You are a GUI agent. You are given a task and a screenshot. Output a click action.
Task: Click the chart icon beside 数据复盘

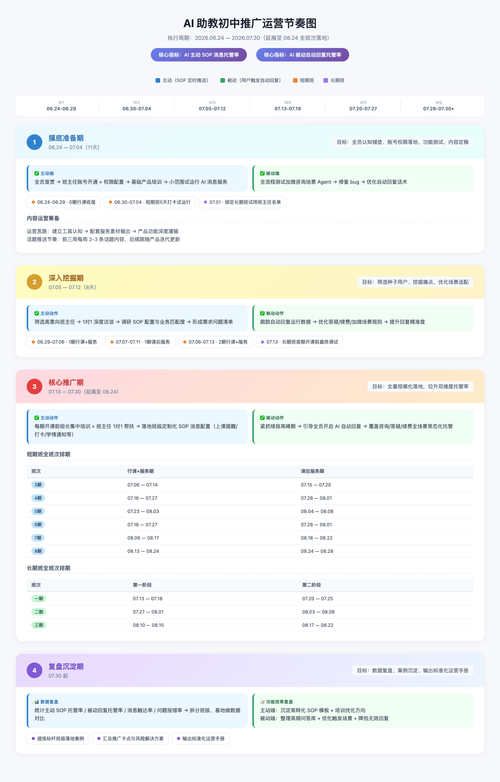pos(36,702)
